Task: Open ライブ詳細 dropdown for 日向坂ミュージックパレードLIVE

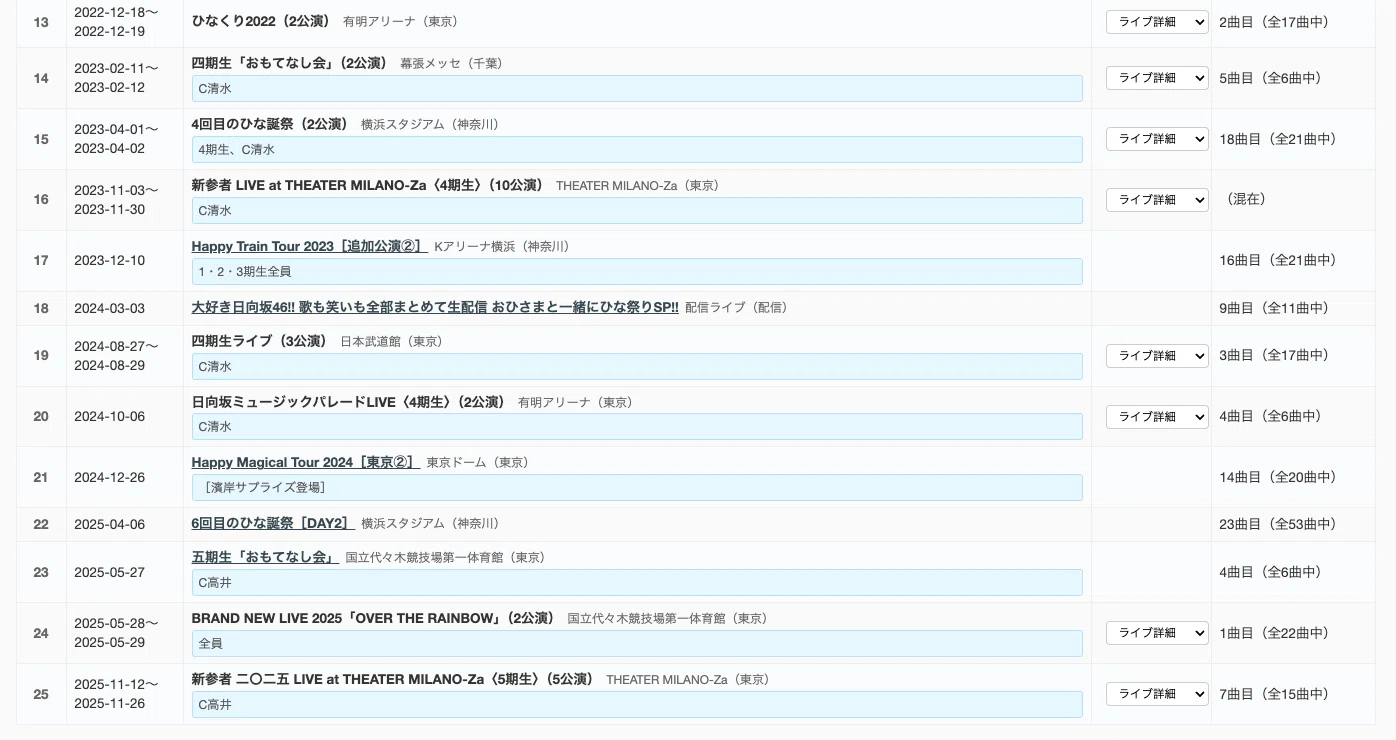Action: click(x=1157, y=417)
